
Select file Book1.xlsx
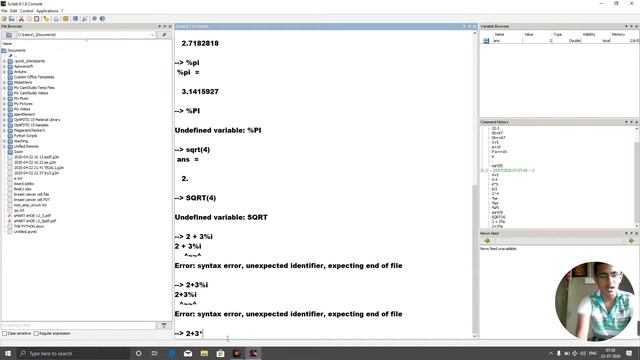coord(23,189)
